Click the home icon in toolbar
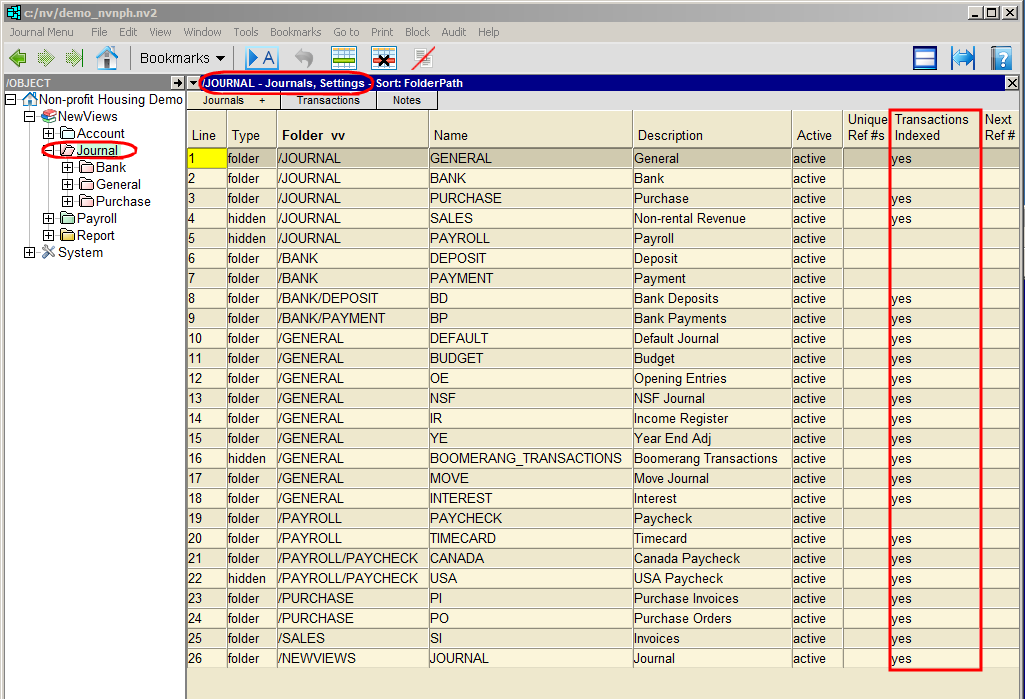 [x=107, y=58]
